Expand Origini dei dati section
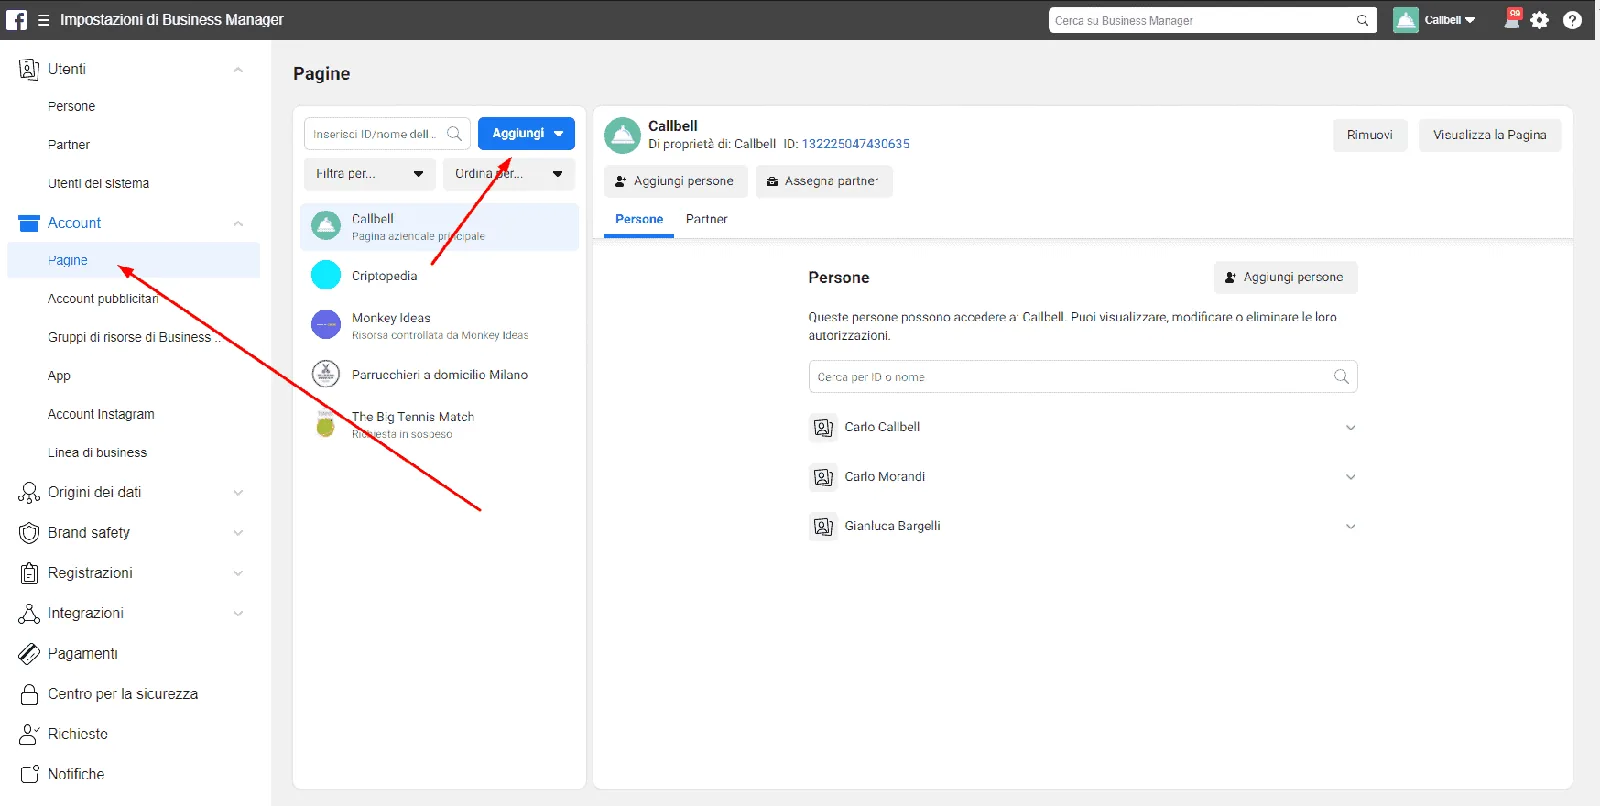This screenshot has width=1600, height=806. coord(238,492)
